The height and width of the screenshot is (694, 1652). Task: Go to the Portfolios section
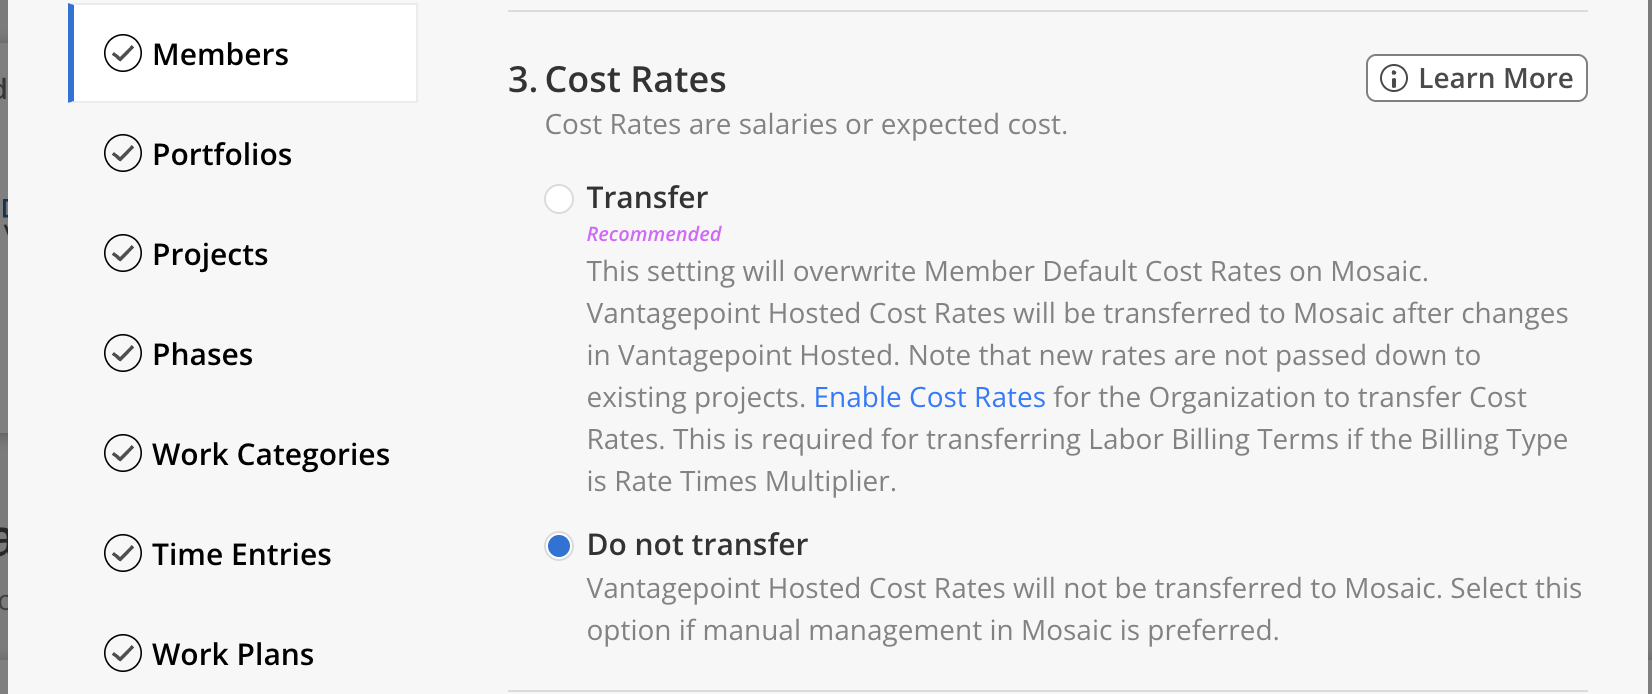click(x=243, y=154)
